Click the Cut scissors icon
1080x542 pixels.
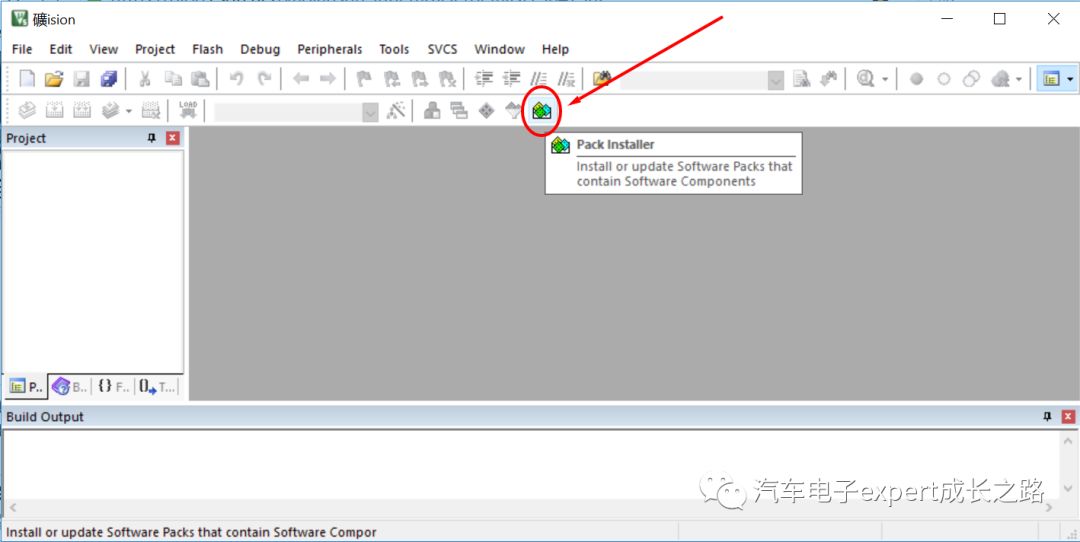pyautogui.click(x=145, y=79)
